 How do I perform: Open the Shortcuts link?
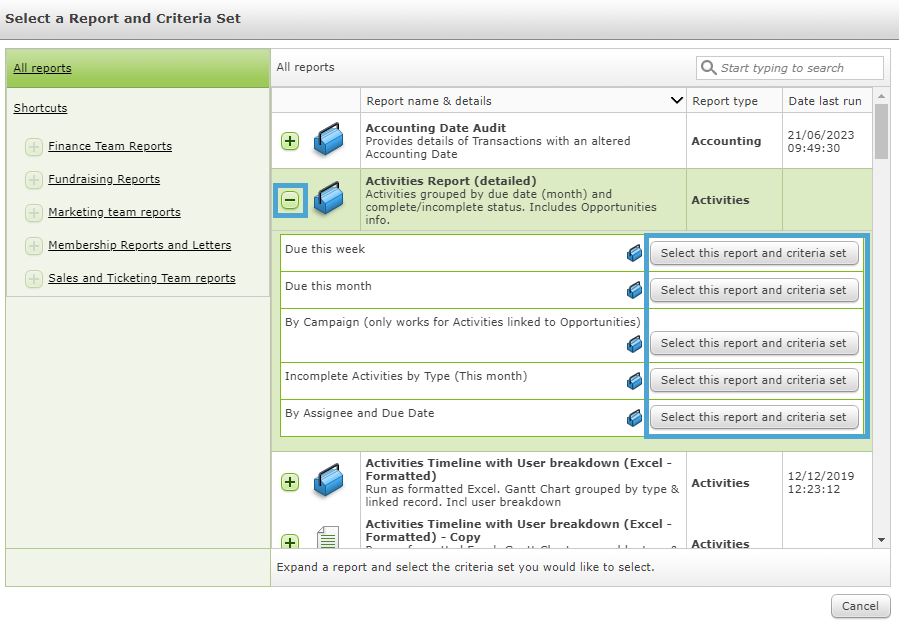click(40, 108)
